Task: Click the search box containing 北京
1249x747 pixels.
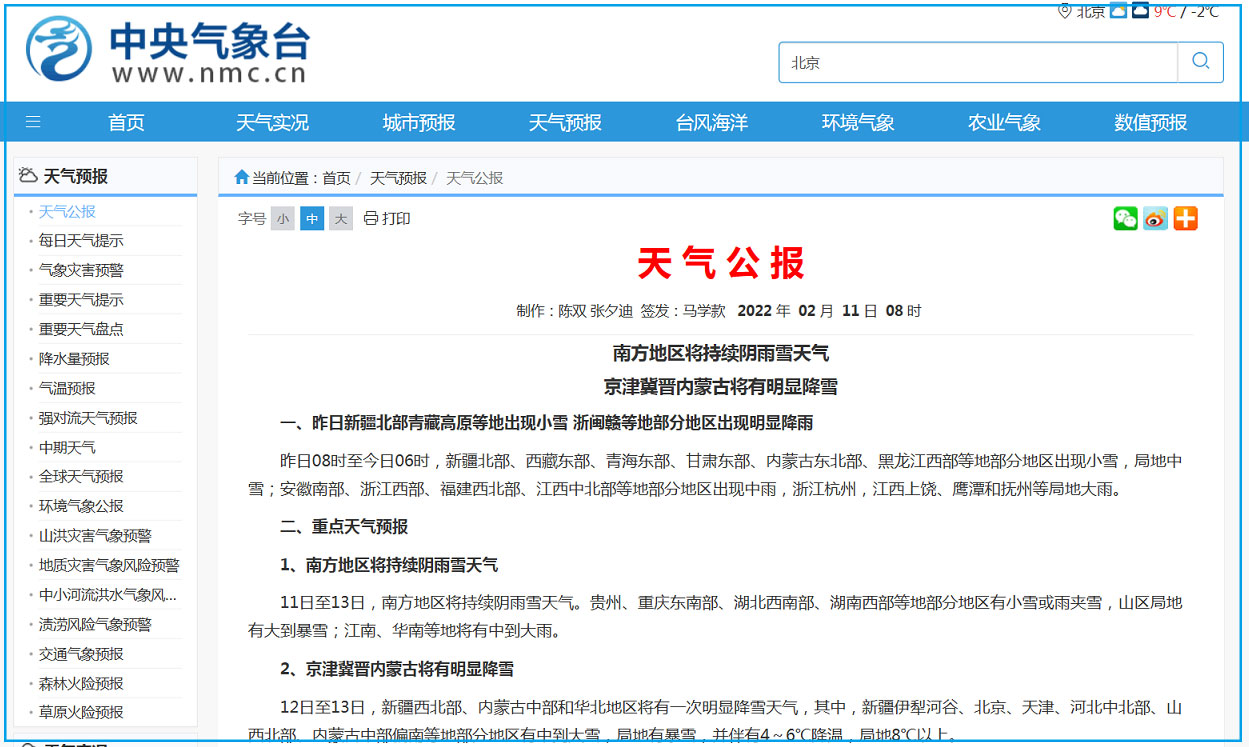Action: click(x=977, y=62)
